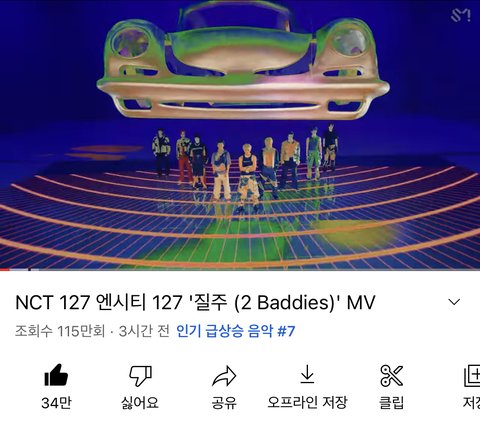Expand the video description with the chevron
The width and height of the screenshot is (480, 423).
(454, 302)
